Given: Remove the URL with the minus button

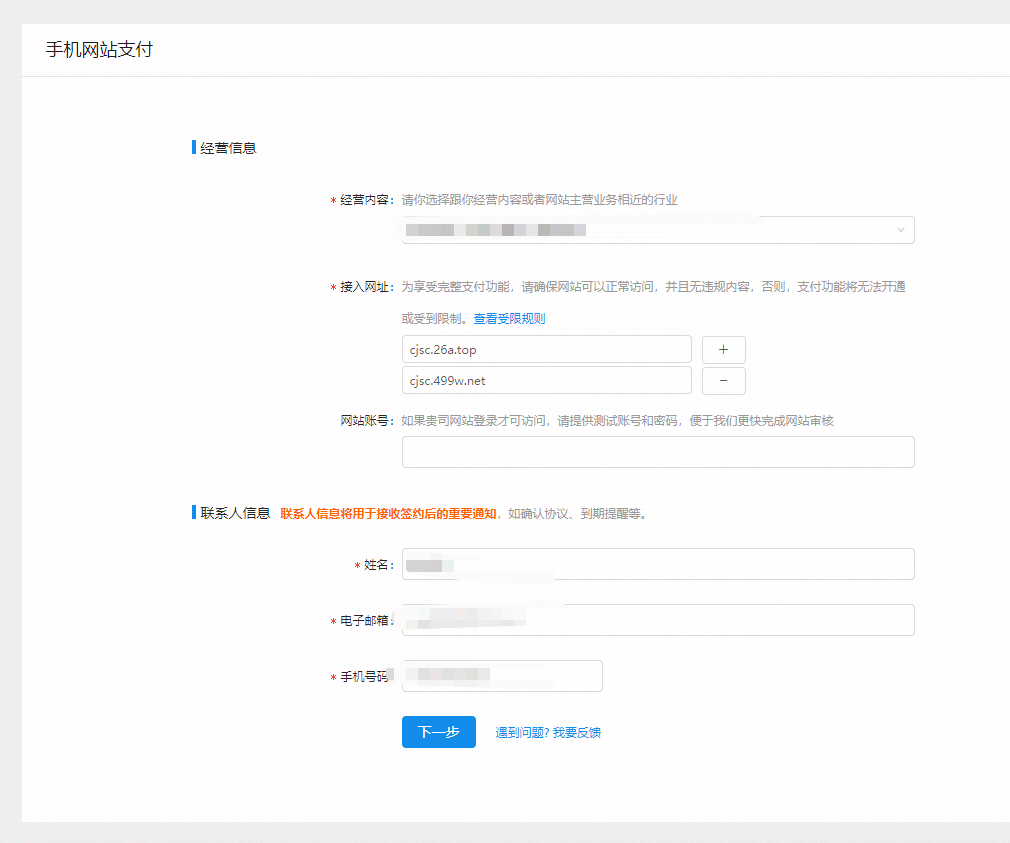Looking at the screenshot, I should coord(724,381).
